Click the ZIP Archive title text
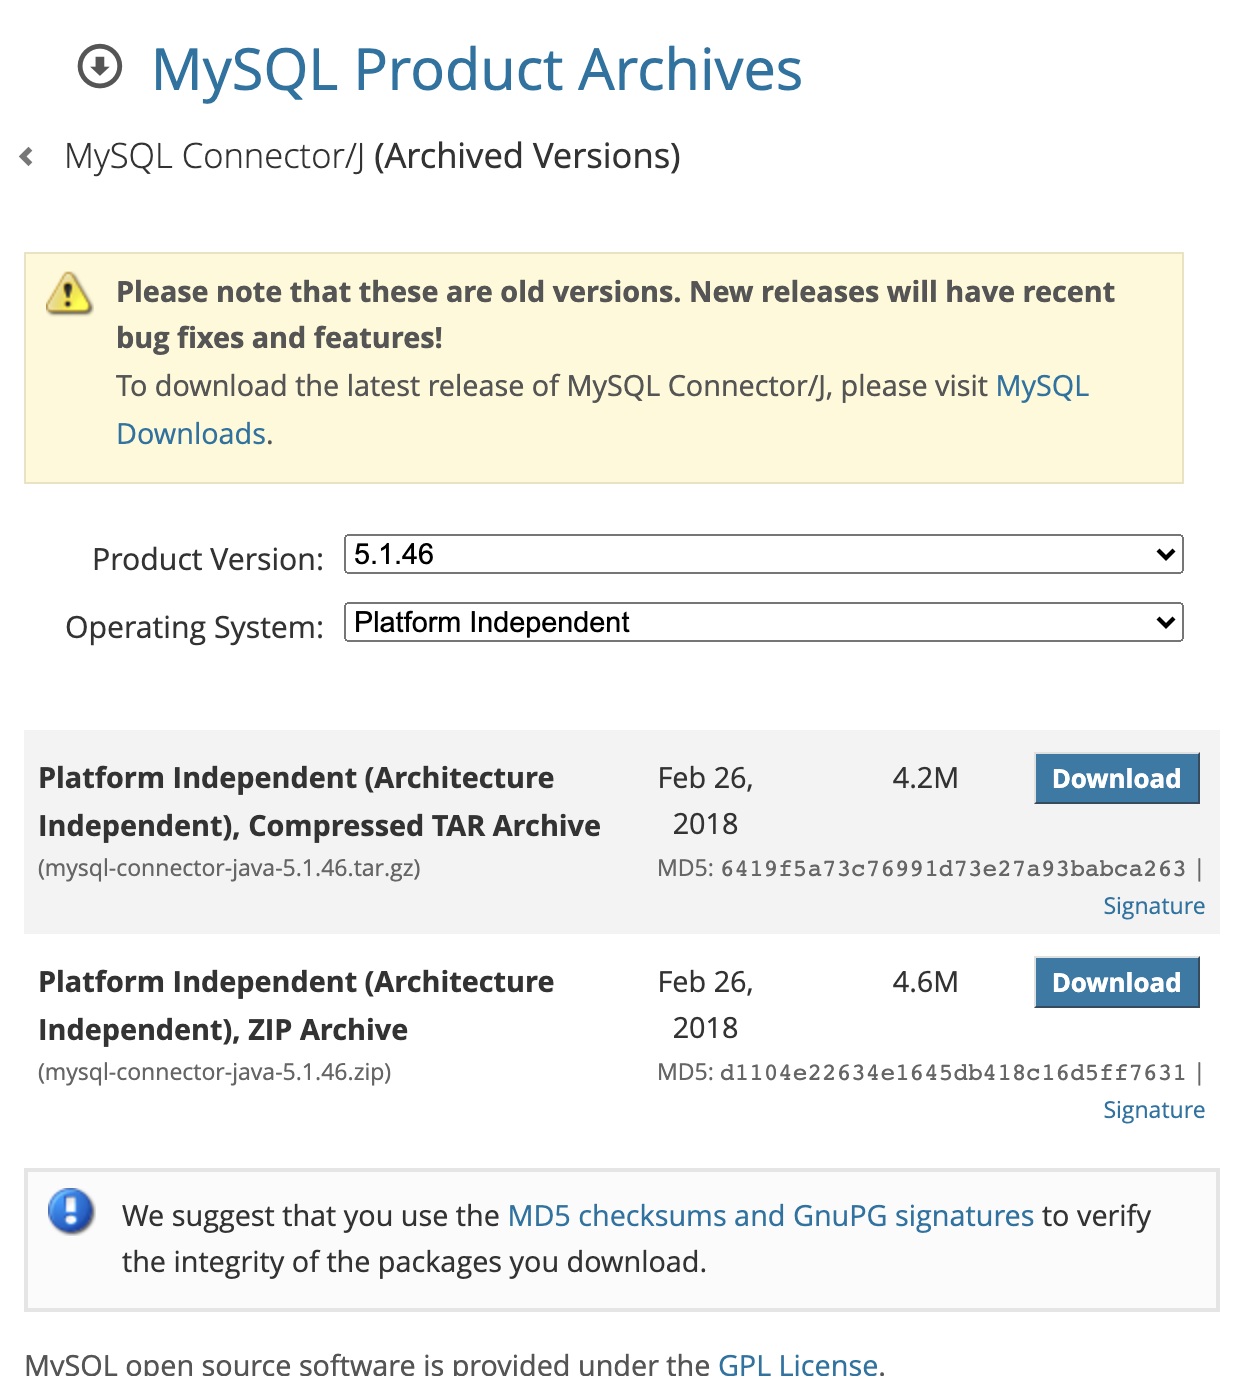The height and width of the screenshot is (1376, 1242). pos(296,1005)
